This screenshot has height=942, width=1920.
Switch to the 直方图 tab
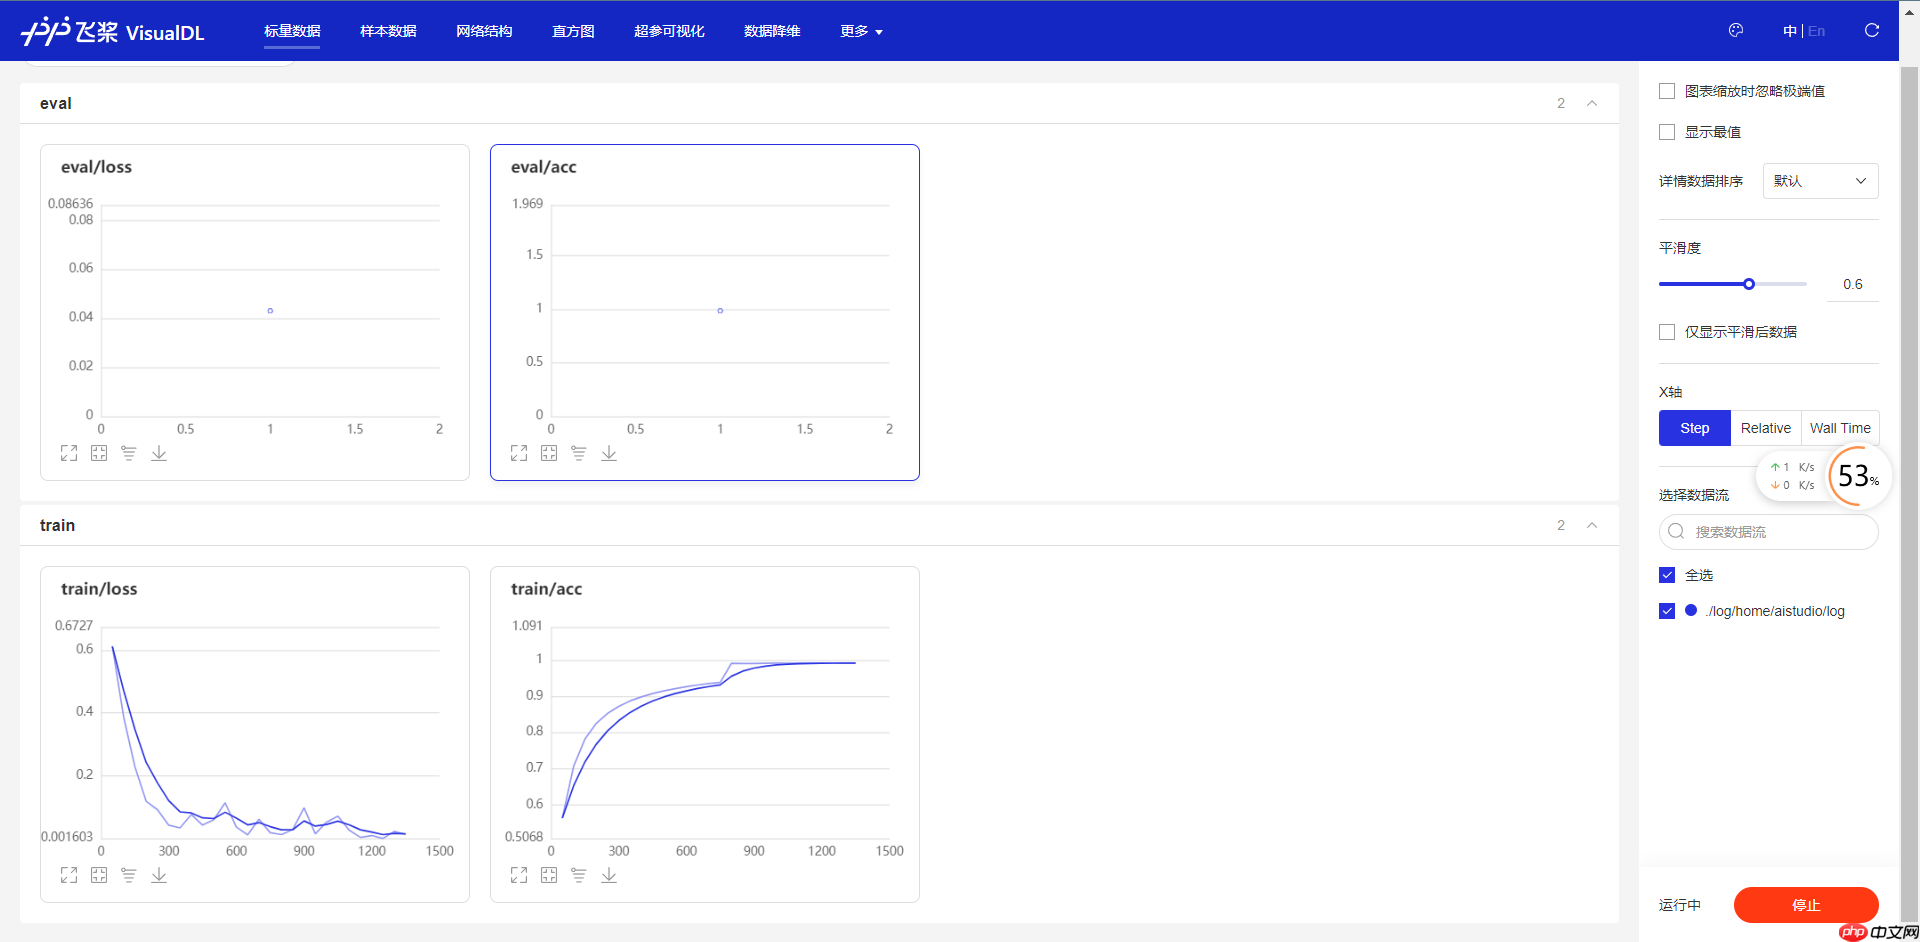coord(573,31)
